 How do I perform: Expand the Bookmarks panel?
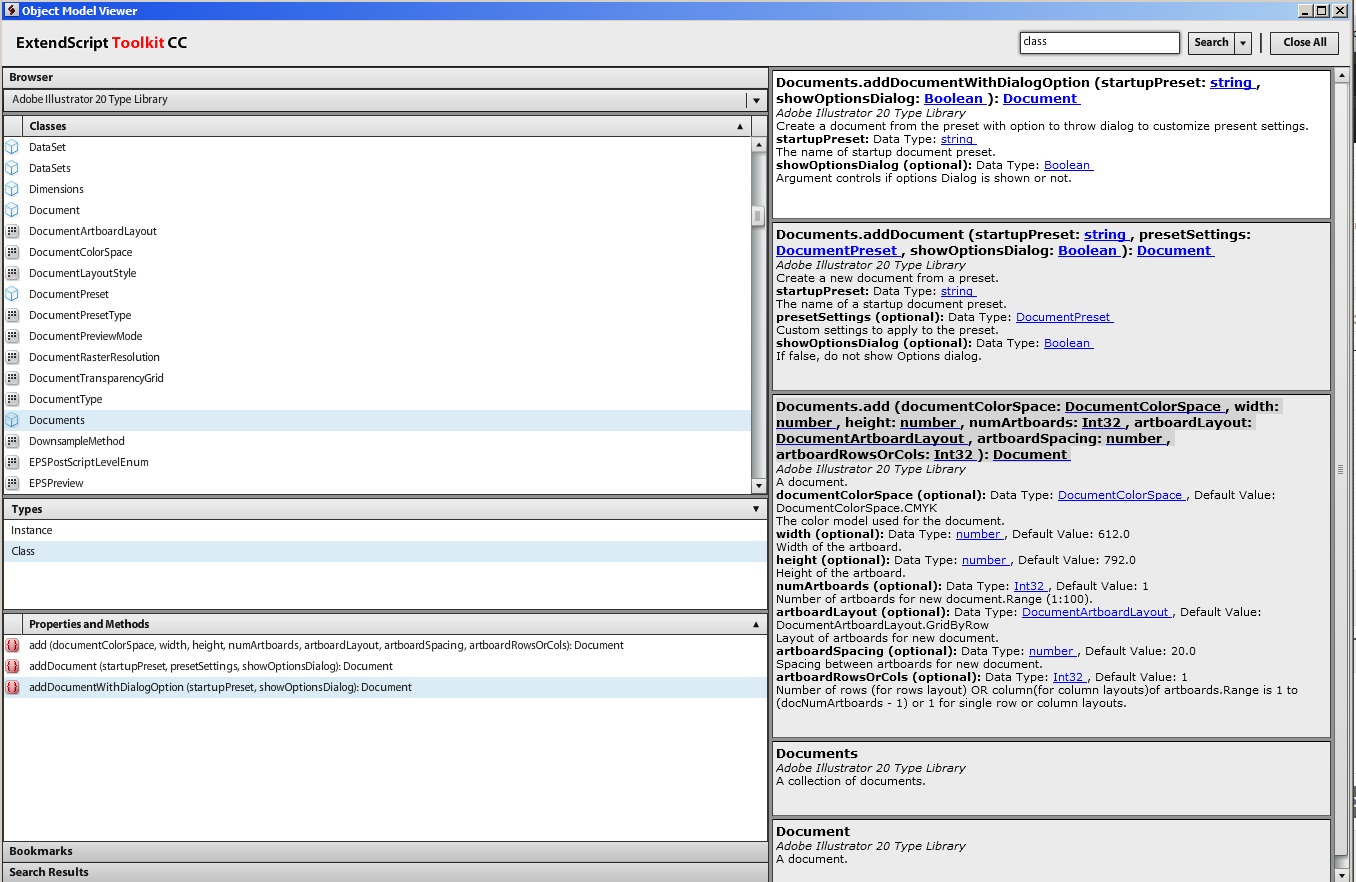(x=385, y=851)
